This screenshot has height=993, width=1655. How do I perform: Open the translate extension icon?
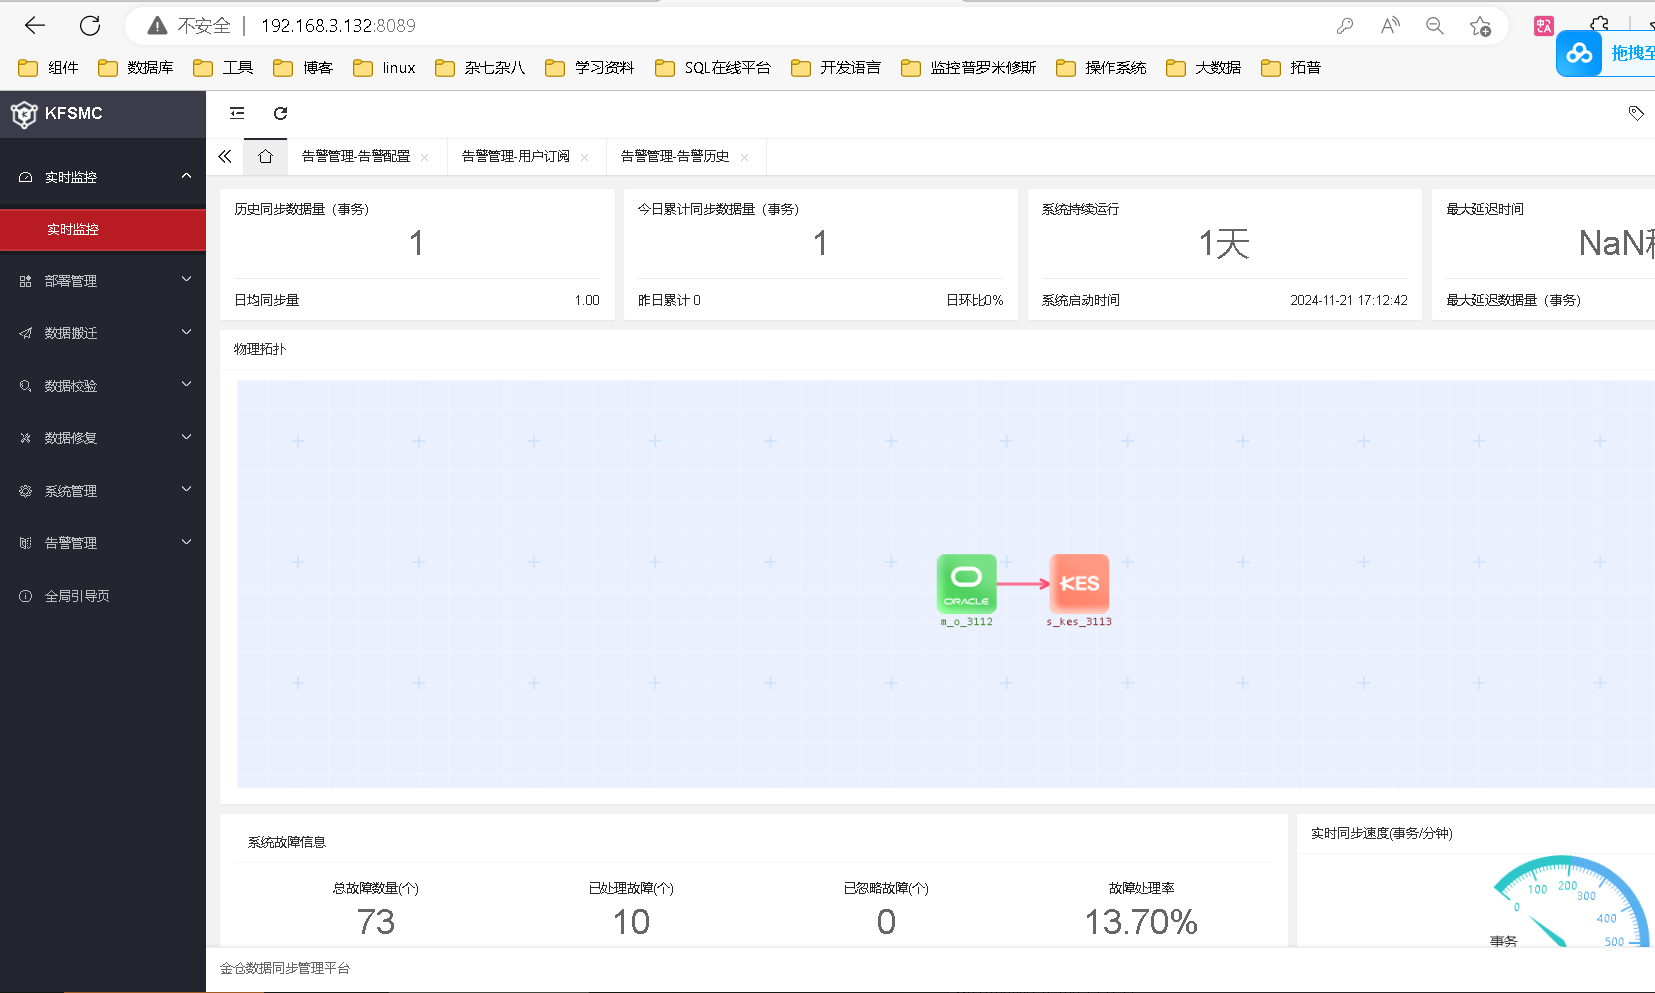[1544, 26]
